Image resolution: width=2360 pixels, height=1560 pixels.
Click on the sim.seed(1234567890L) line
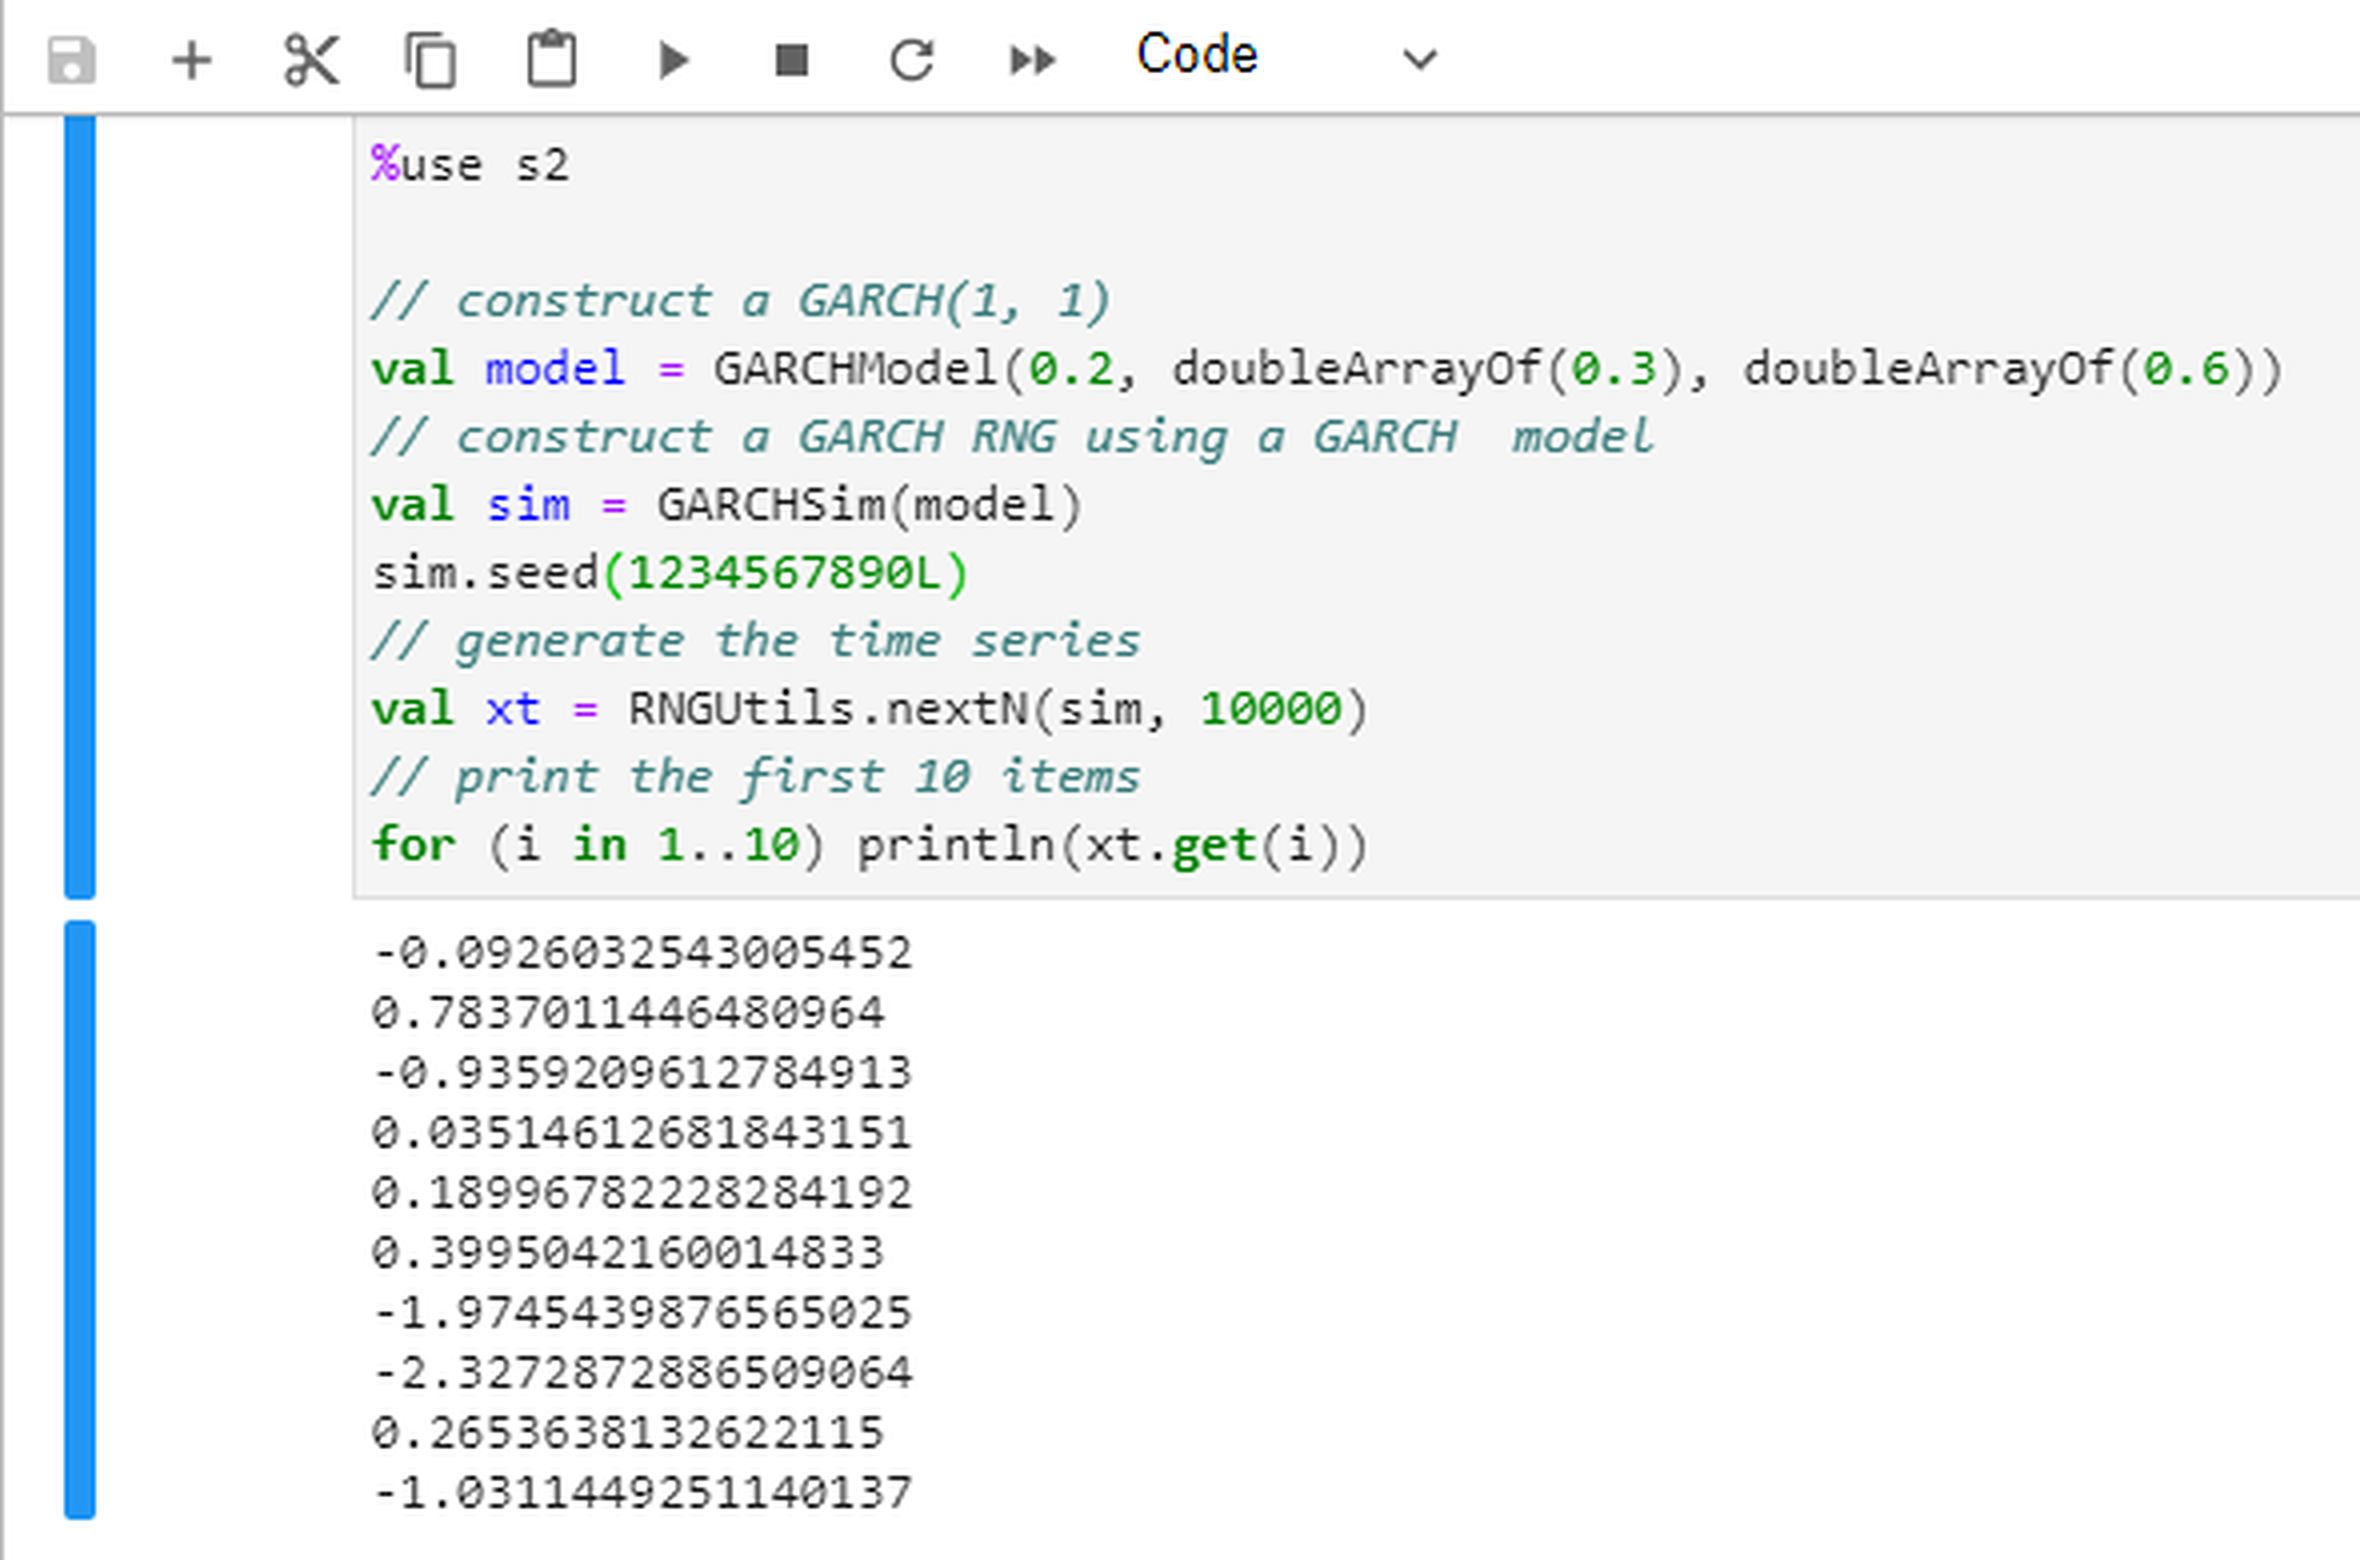coord(670,574)
